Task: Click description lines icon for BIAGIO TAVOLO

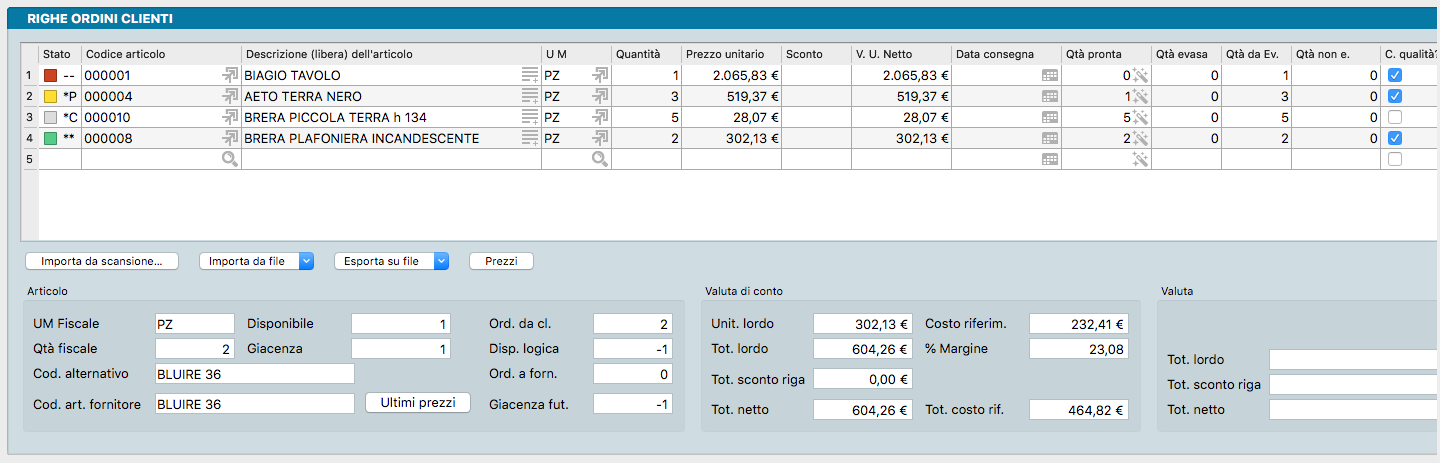Action: [x=530, y=75]
